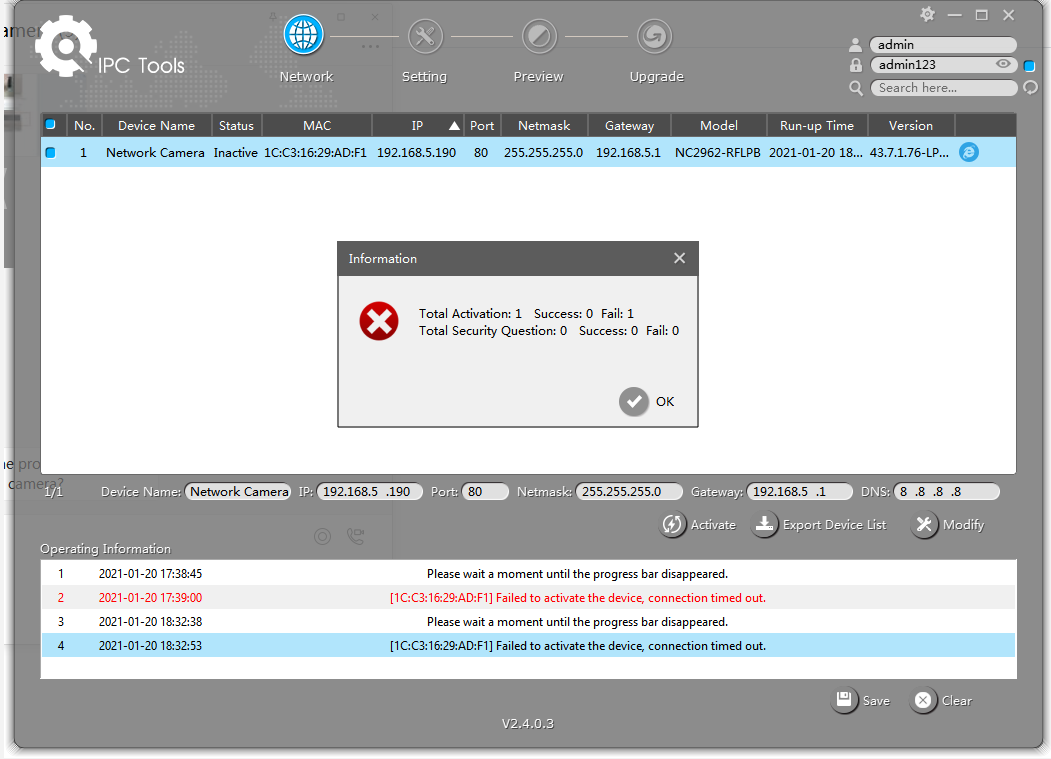Sort by Version column header

911,125
